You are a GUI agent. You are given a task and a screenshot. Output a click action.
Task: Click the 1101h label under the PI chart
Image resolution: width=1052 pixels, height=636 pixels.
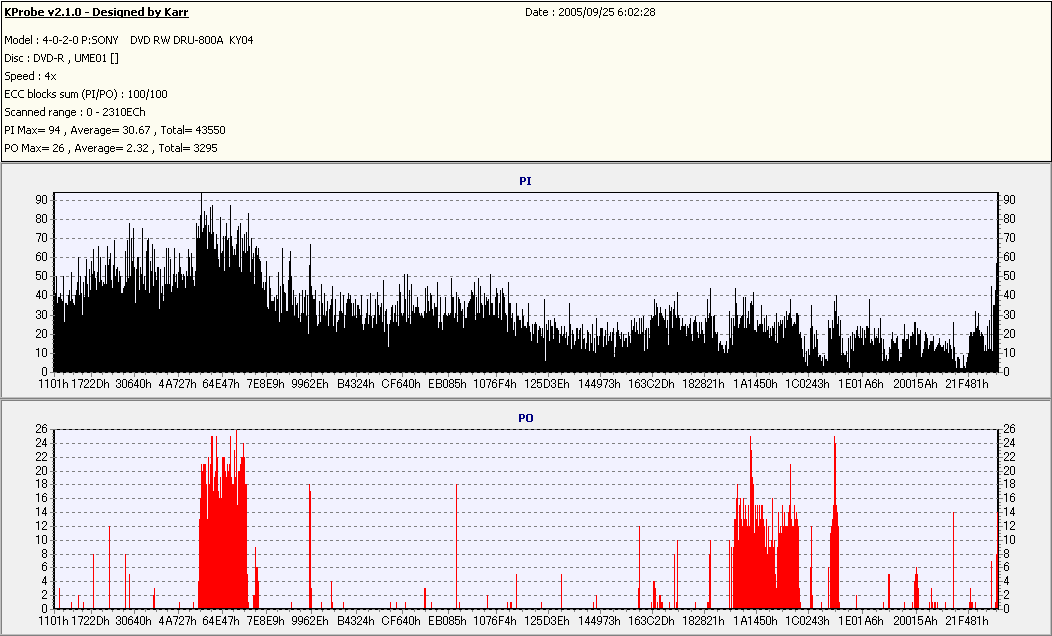pyautogui.click(x=53, y=384)
